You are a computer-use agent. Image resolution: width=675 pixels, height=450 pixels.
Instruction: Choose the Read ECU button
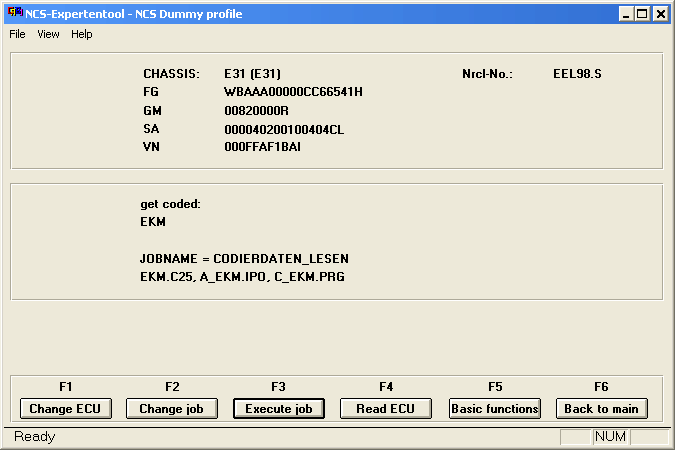(386, 408)
